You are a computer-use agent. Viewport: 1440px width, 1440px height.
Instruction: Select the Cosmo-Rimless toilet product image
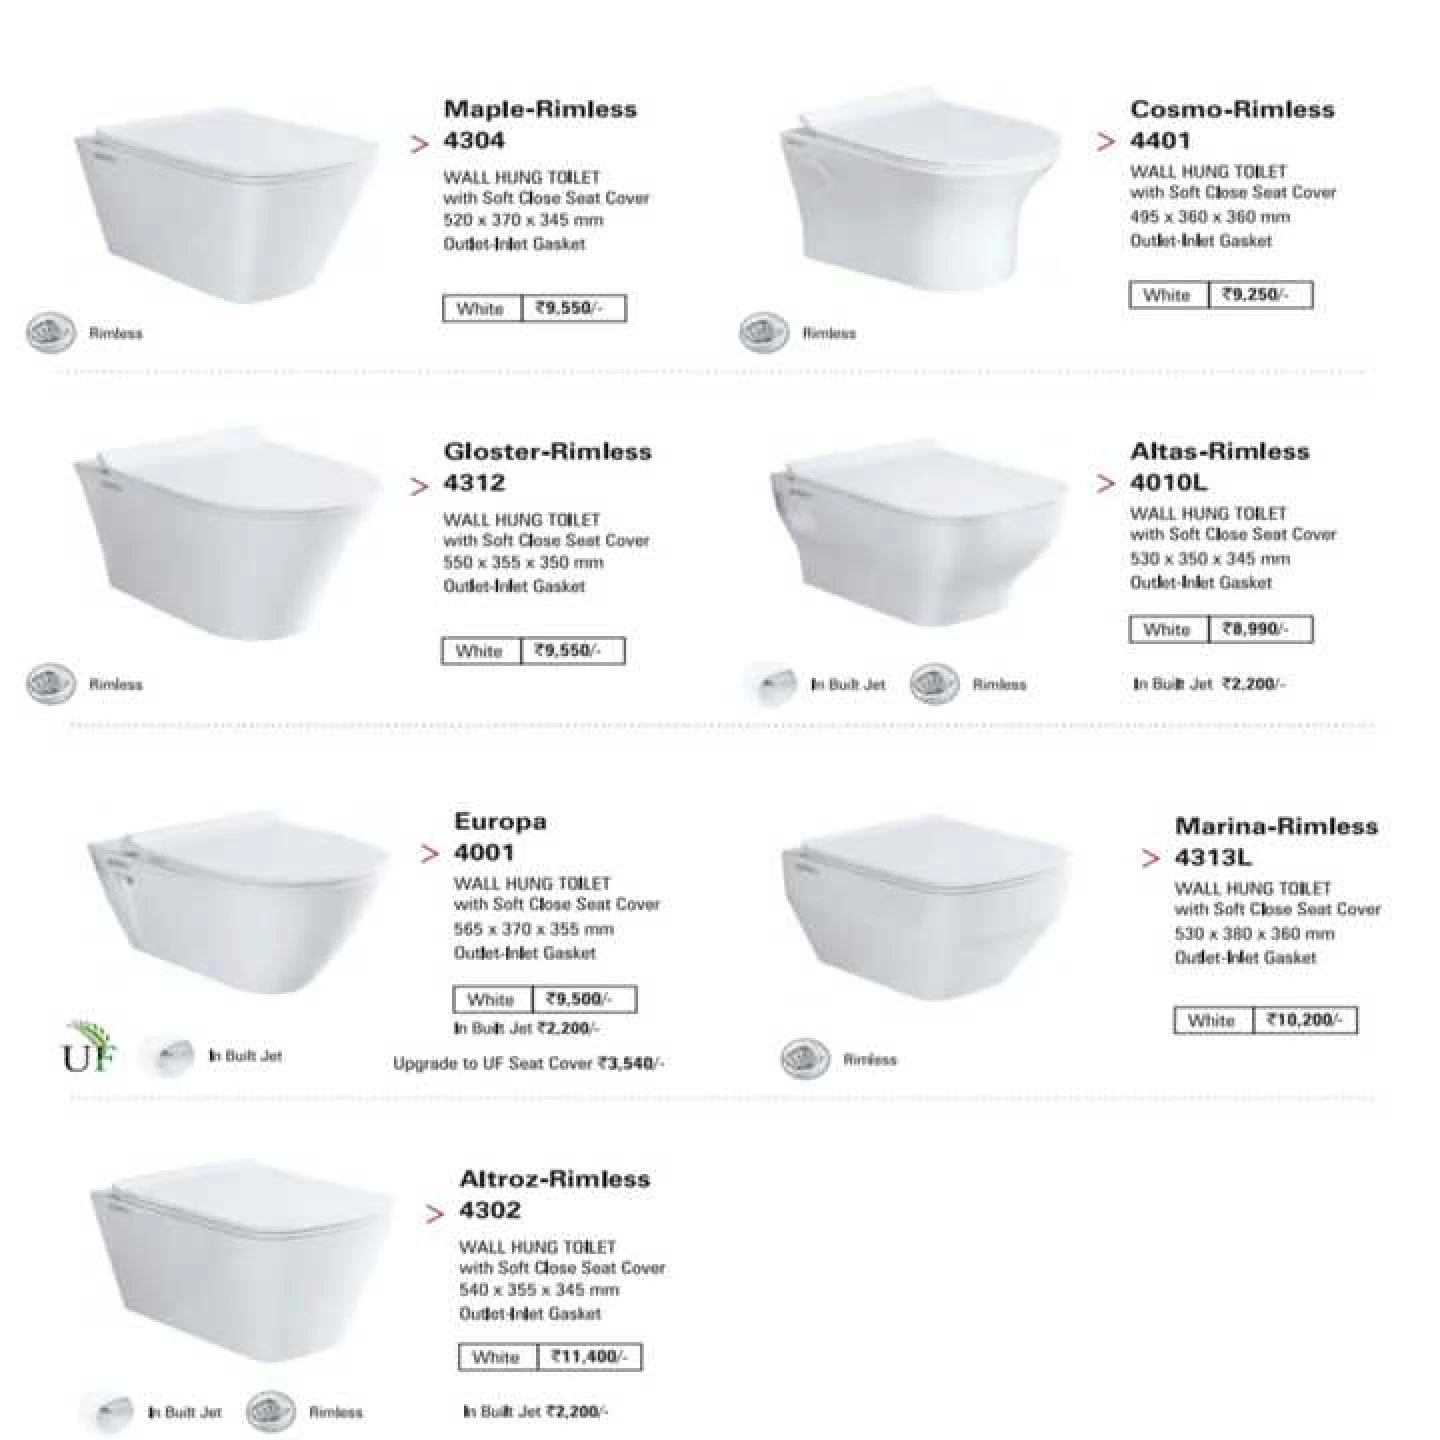pos(918,202)
